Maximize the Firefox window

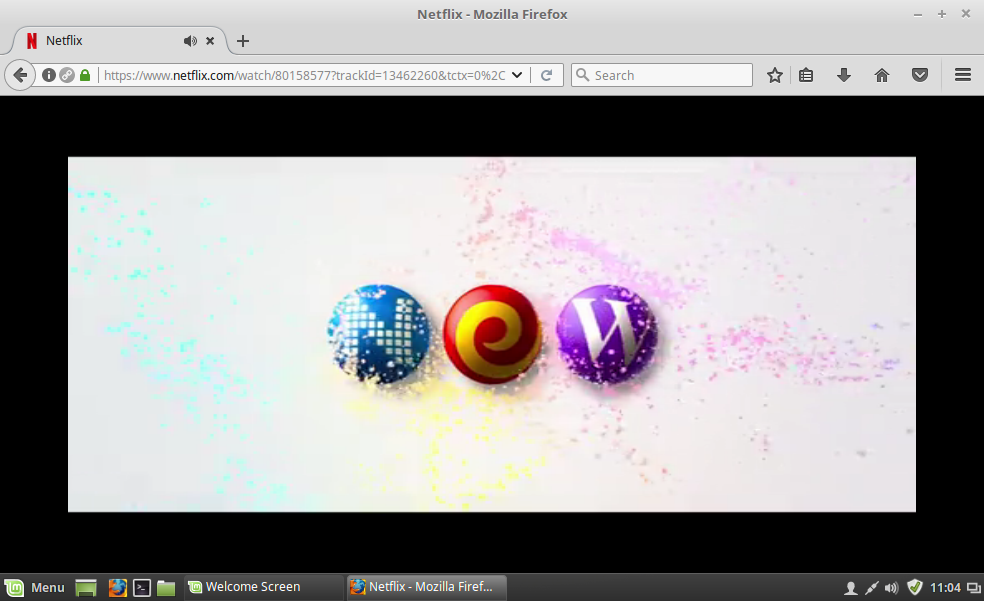[x=942, y=14]
